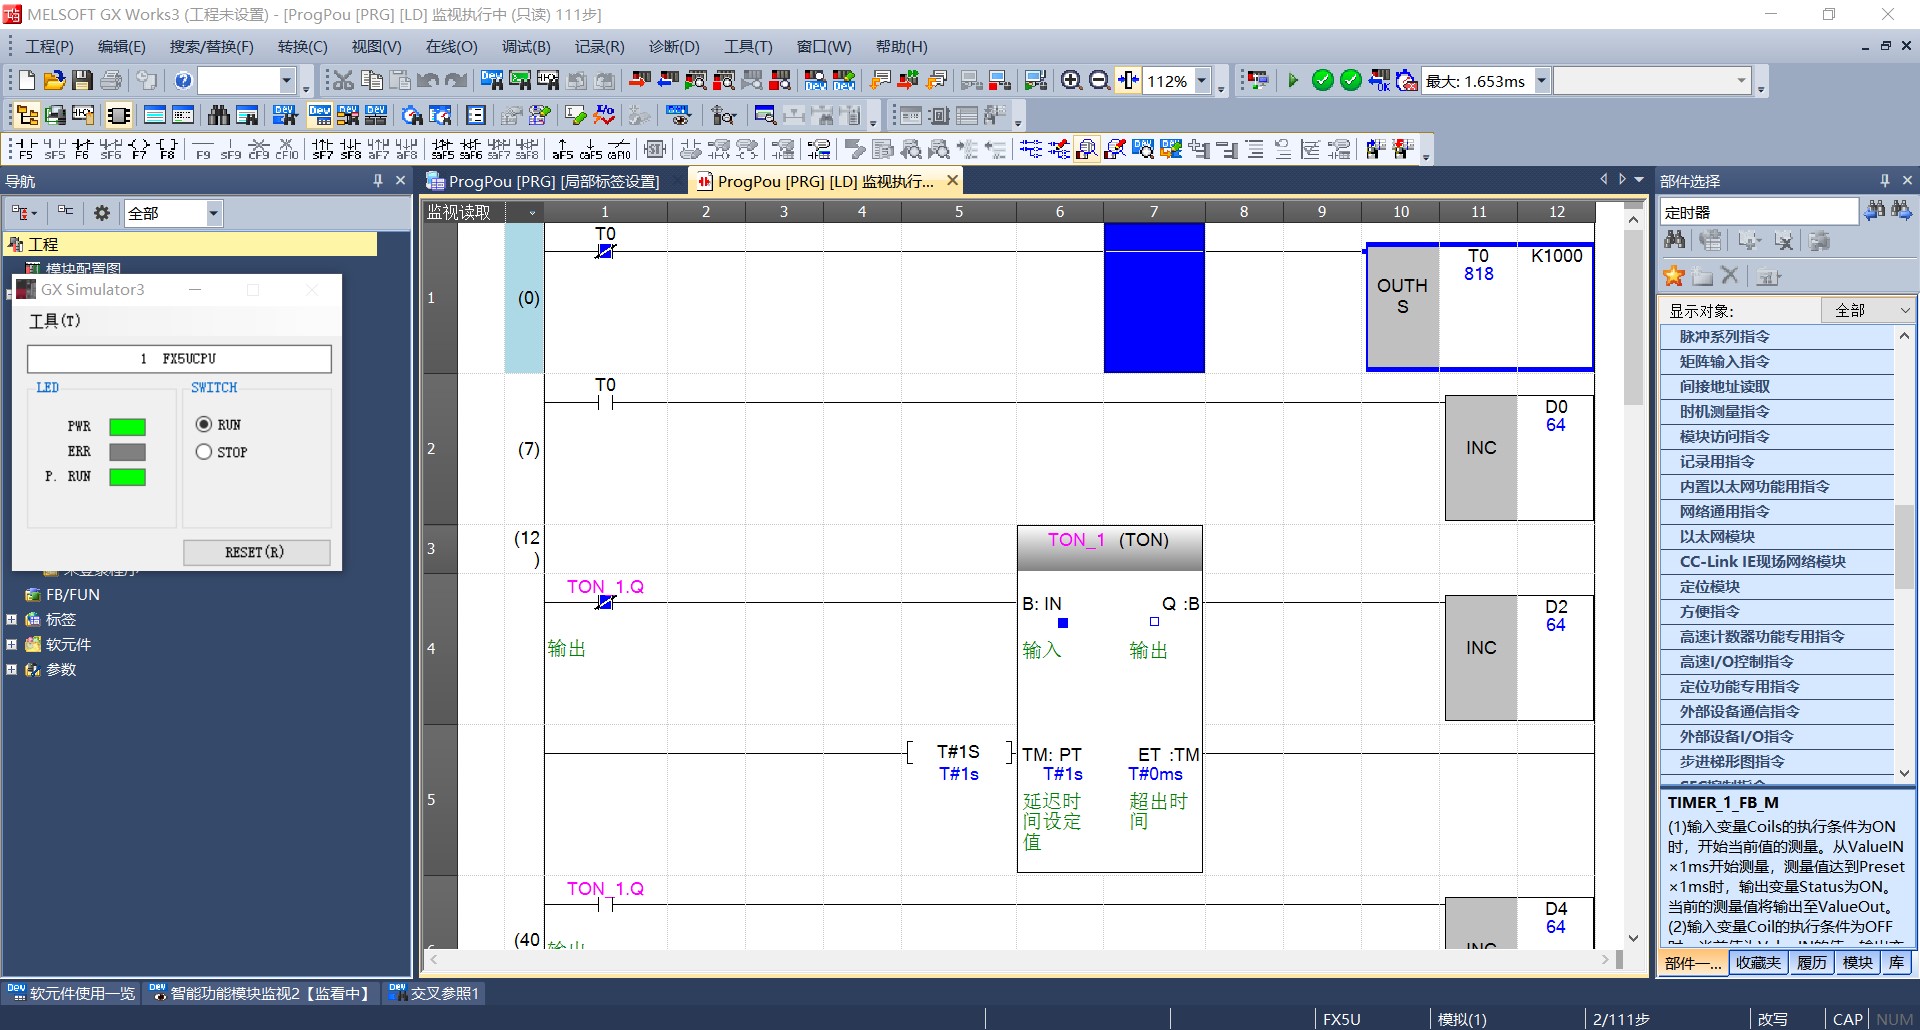Click the Zoom In magnifier icon
The image size is (1920, 1030).
pyautogui.click(x=1071, y=81)
